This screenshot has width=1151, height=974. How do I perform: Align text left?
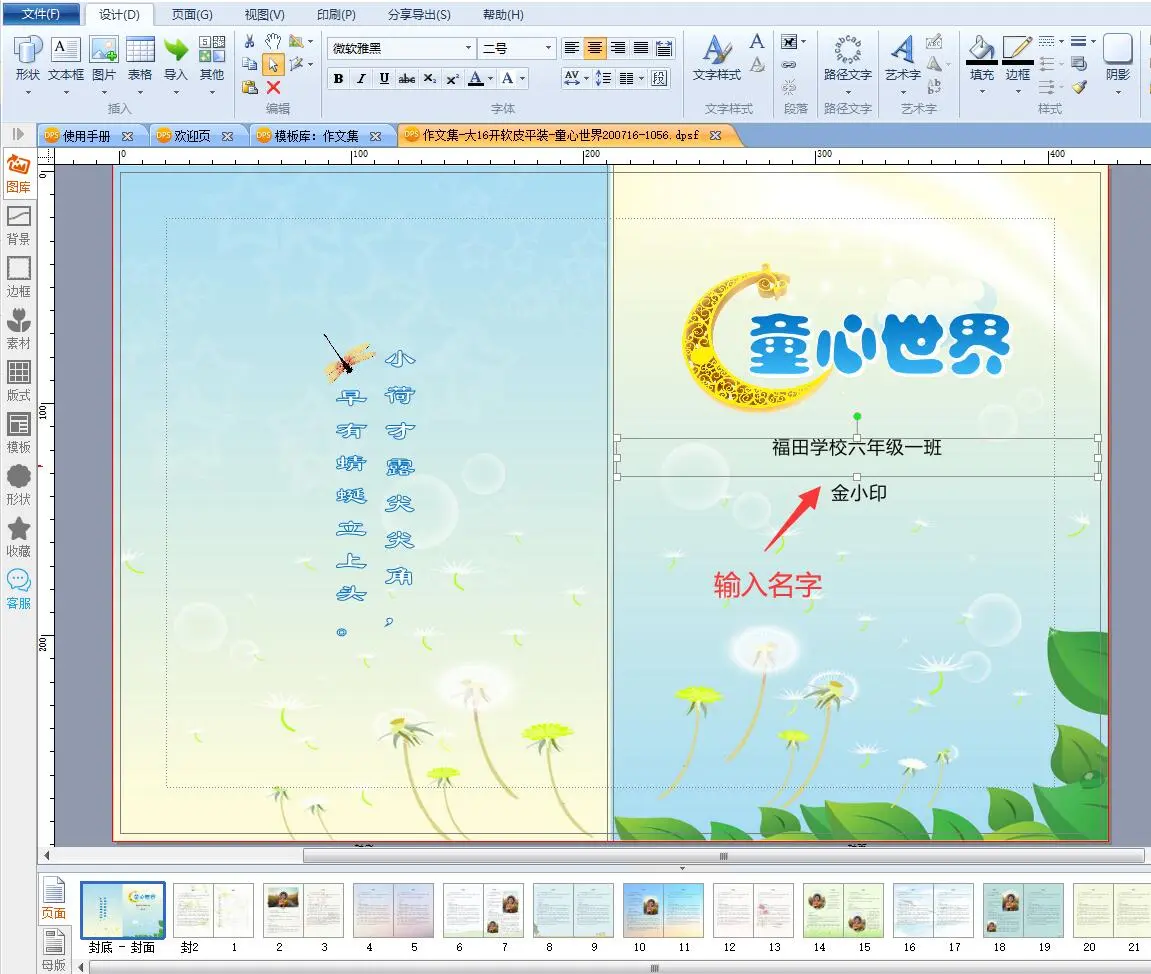572,48
